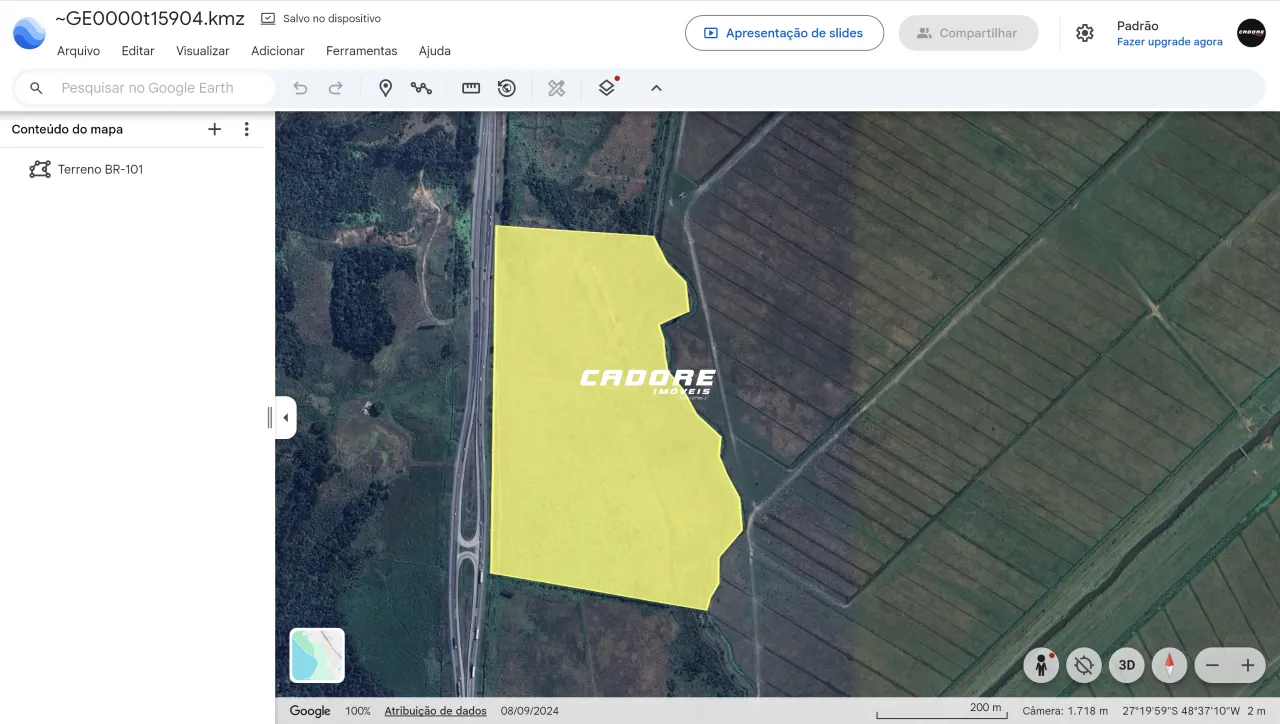Click the 08/09/2024 imagery date

pos(530,711)
